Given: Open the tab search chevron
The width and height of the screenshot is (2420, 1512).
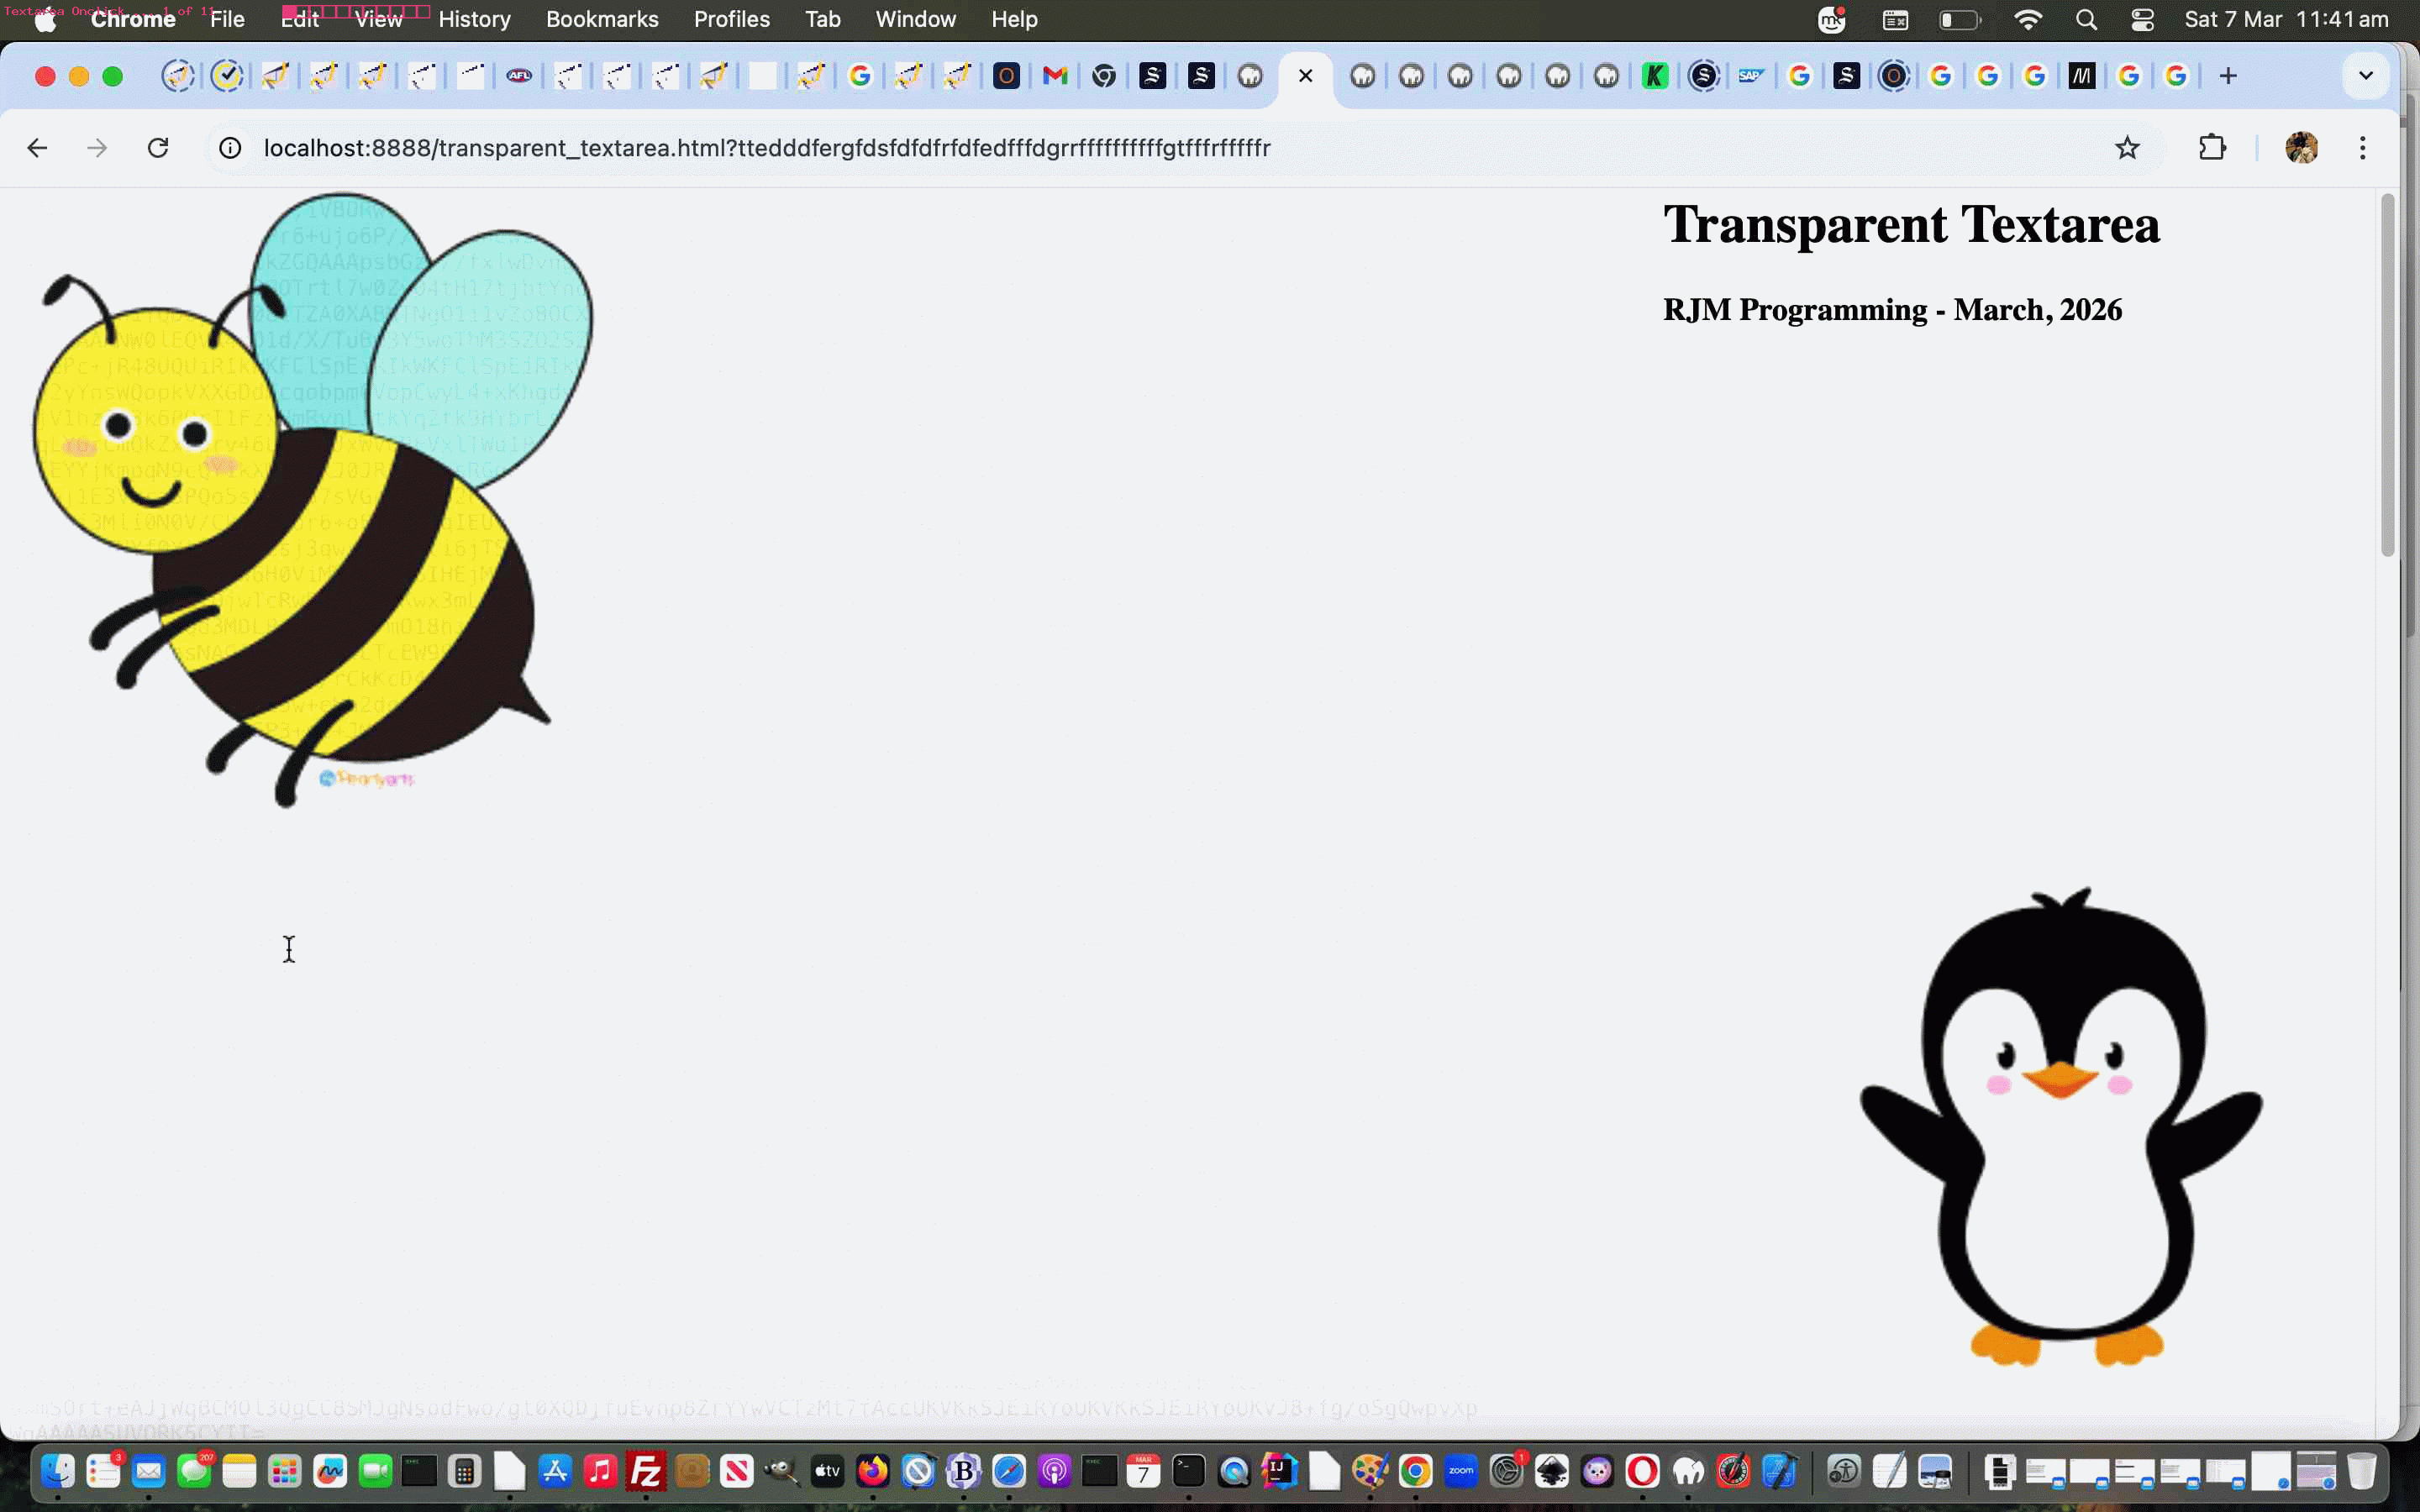Looking at the screenshot, I should (x=2366, y=75).
